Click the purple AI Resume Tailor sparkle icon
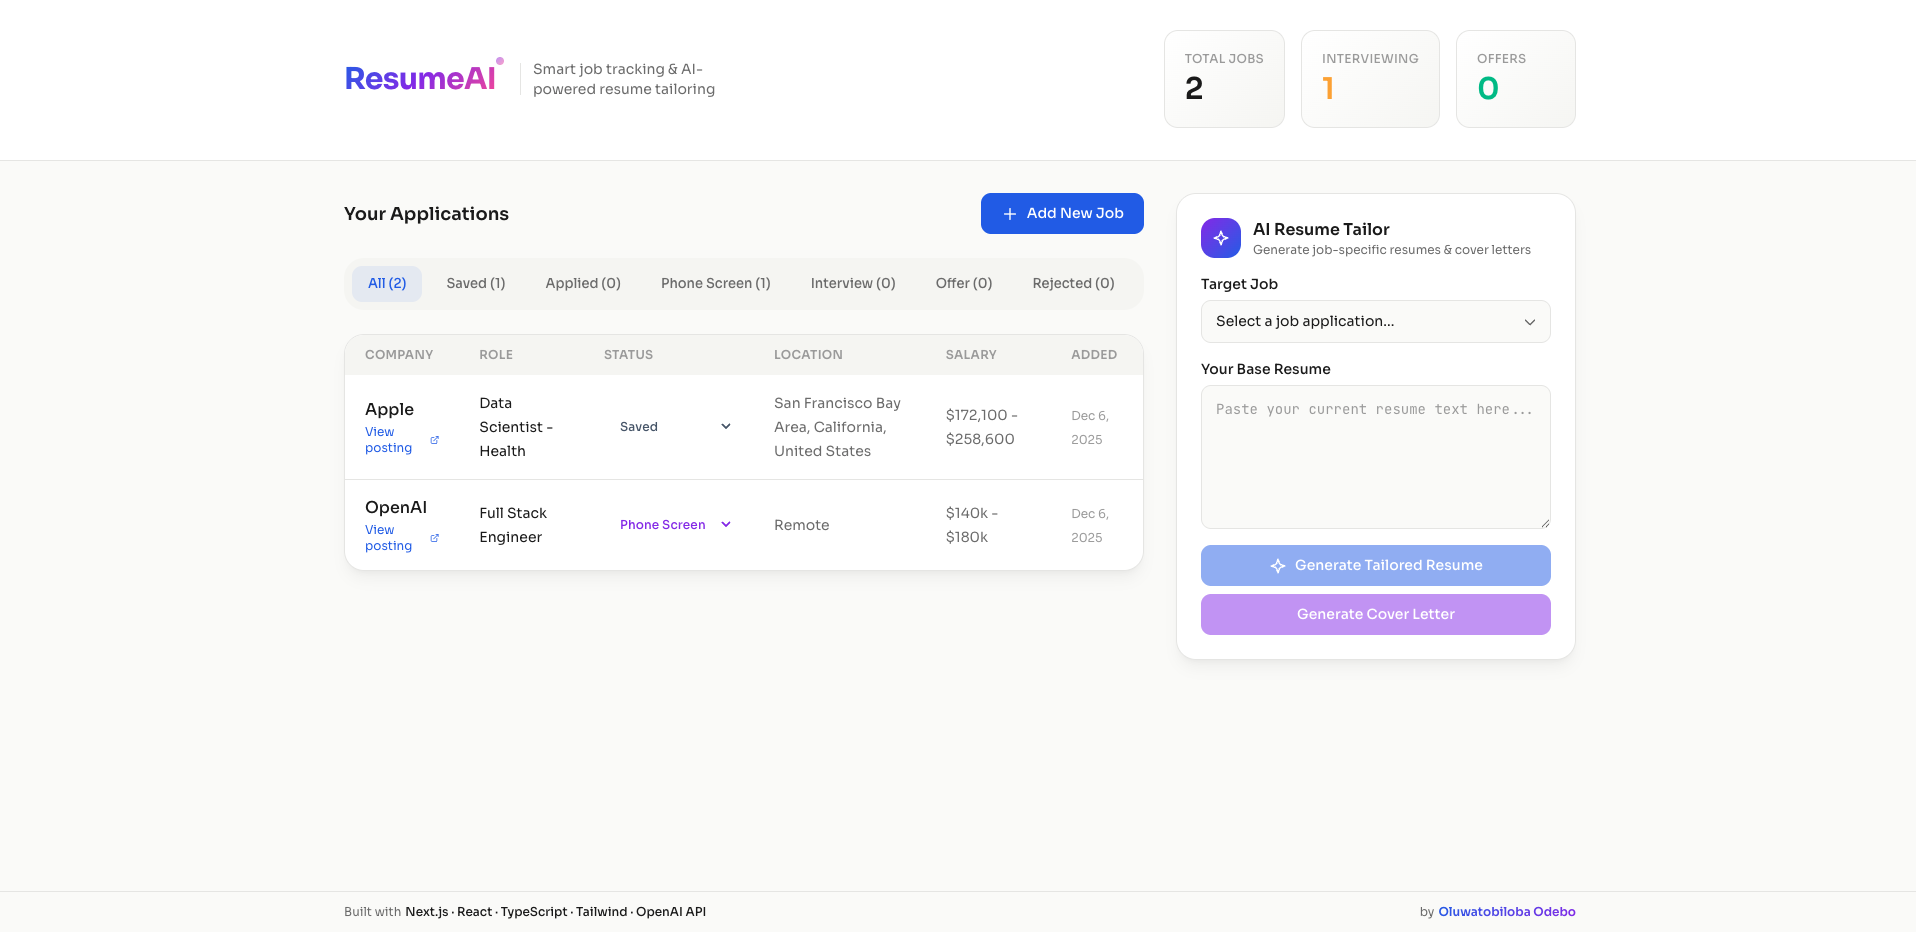The width and height of the screenshot is (1916, 932). pos(1220,238)
